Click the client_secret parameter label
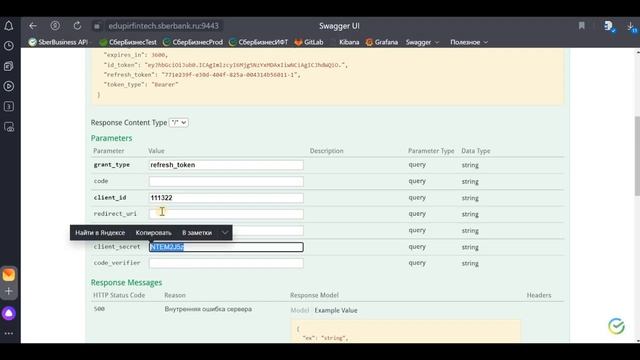Viewport: 640px width, 360px height. click(x=117, y=247)
